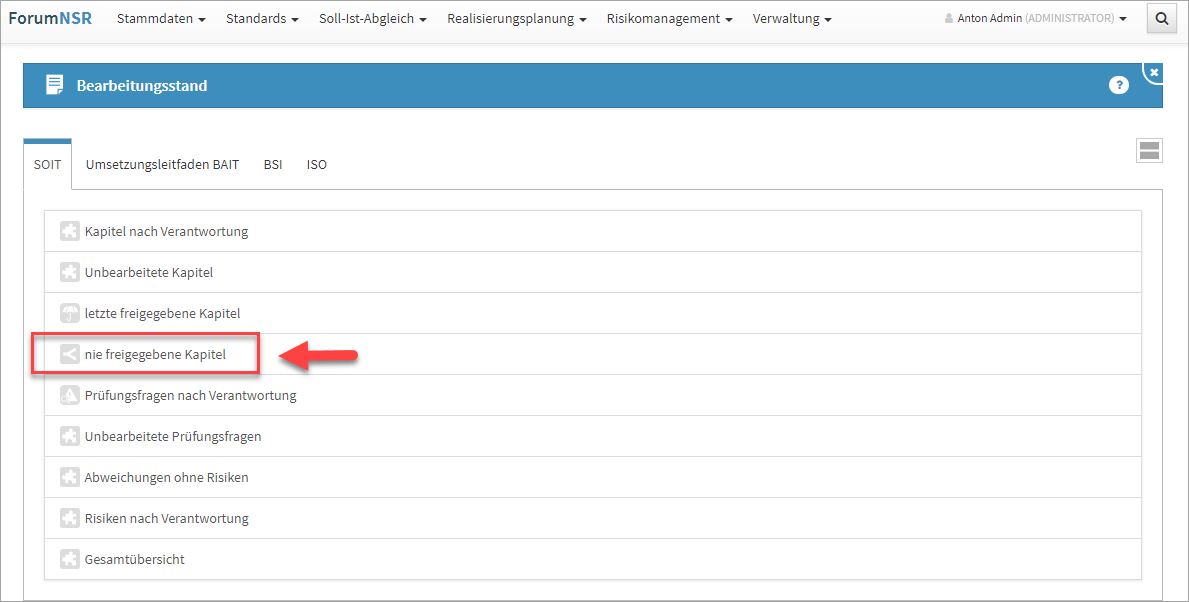The height and width of the screenshot is (602, 1189).
Task: Click the Bearbeitungsstand document icon
Action: 55,85
